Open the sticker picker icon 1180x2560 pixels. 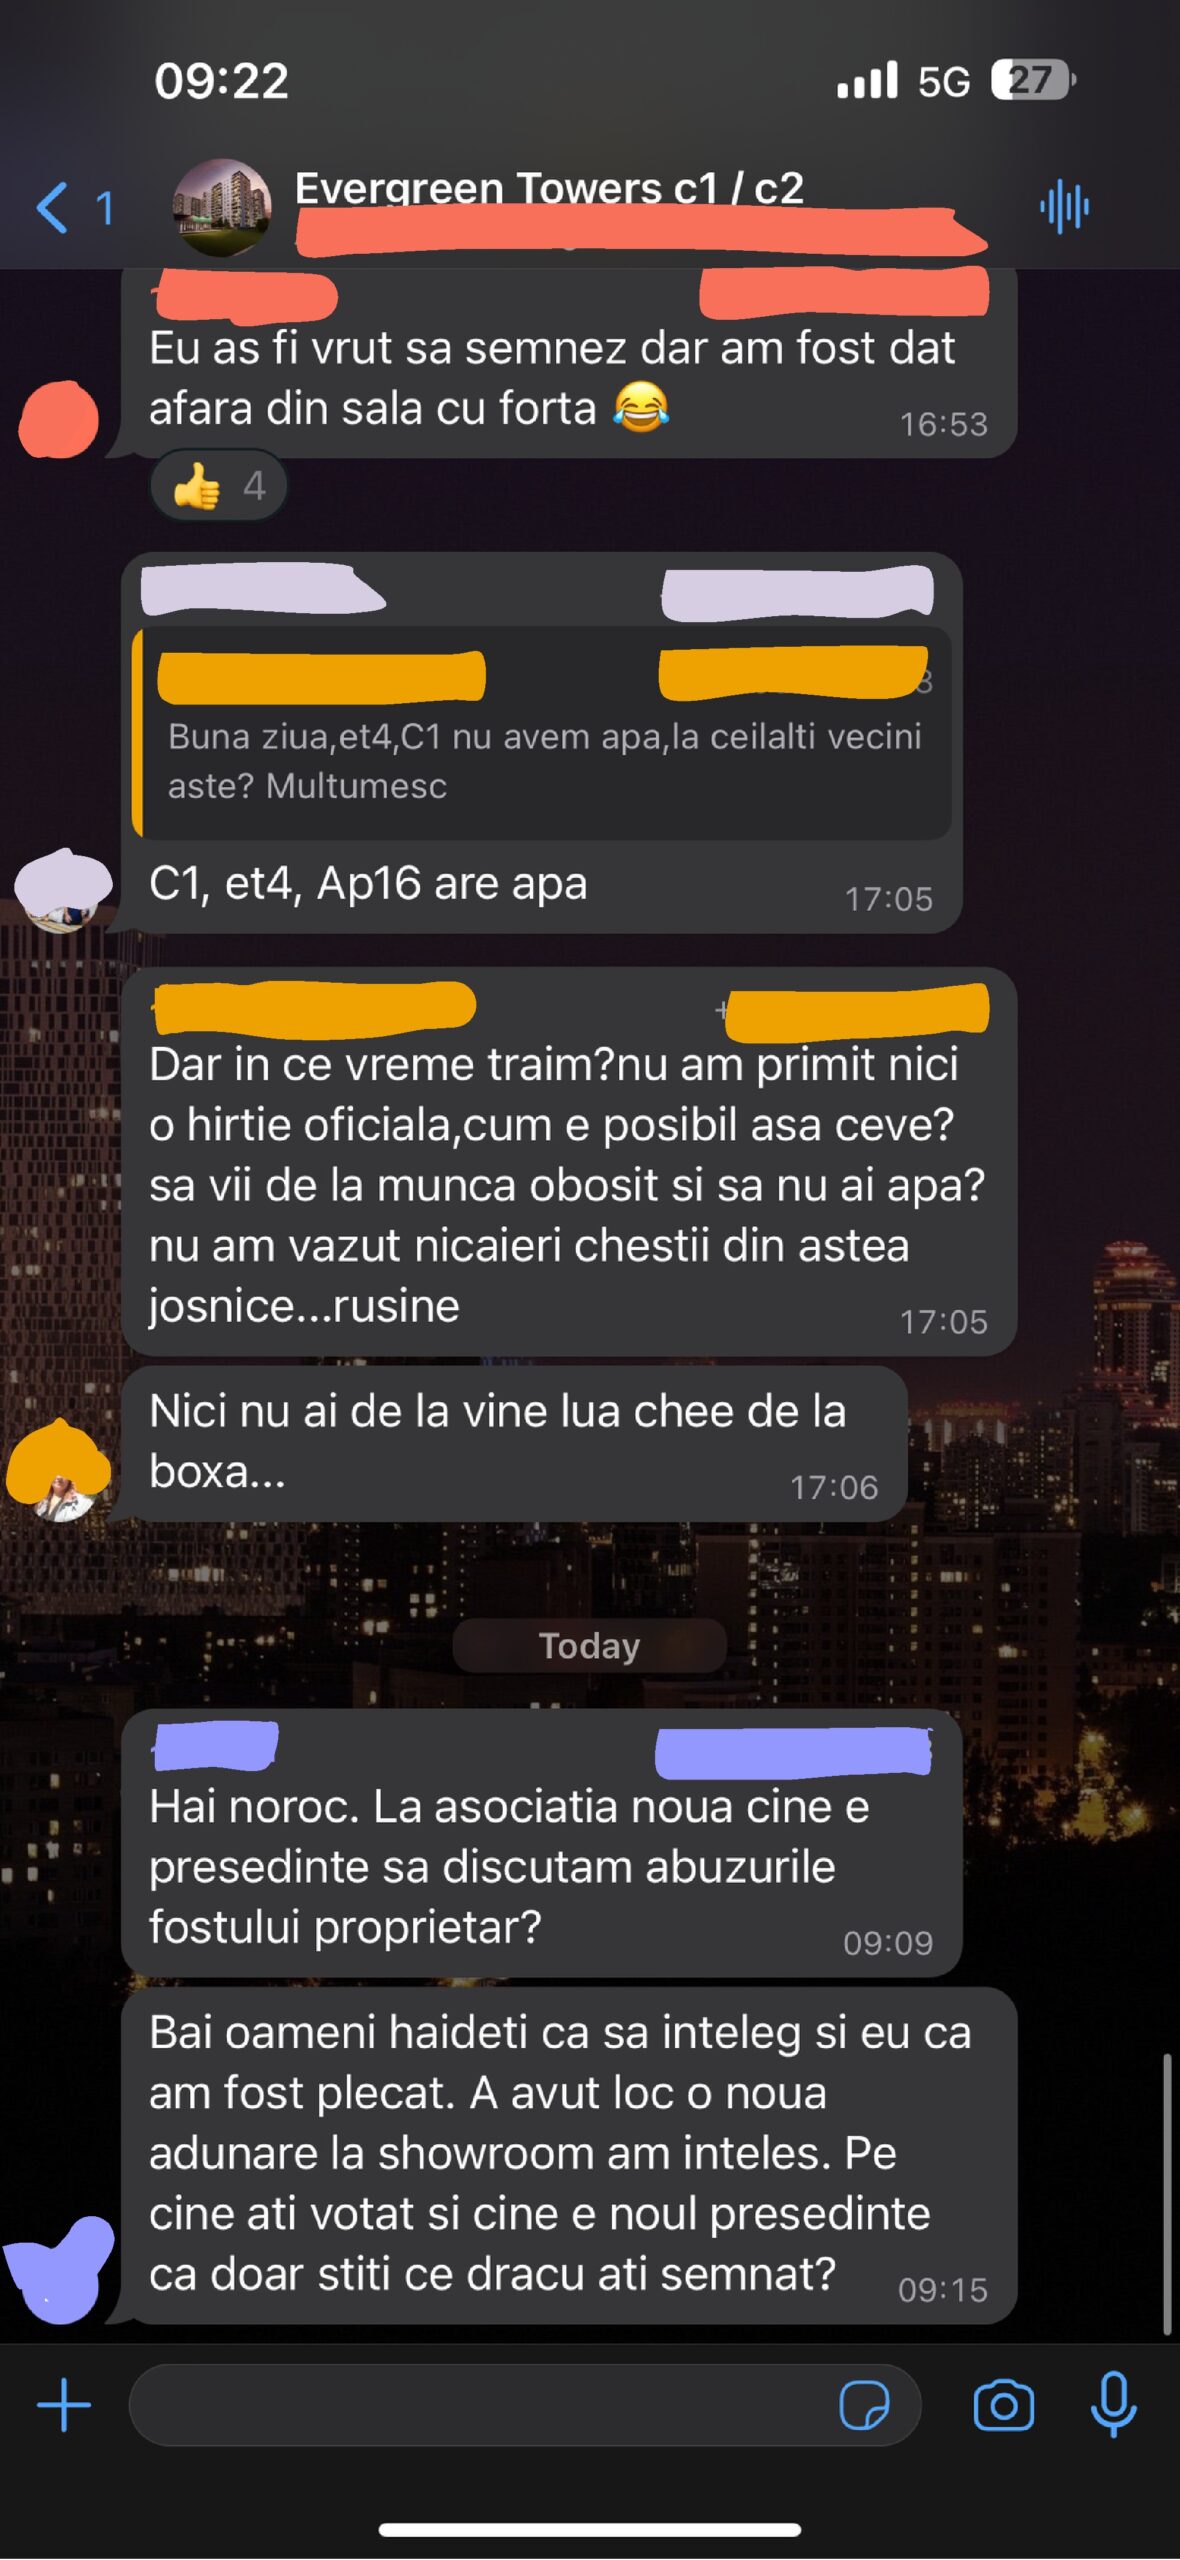[x=864, y=2405]
